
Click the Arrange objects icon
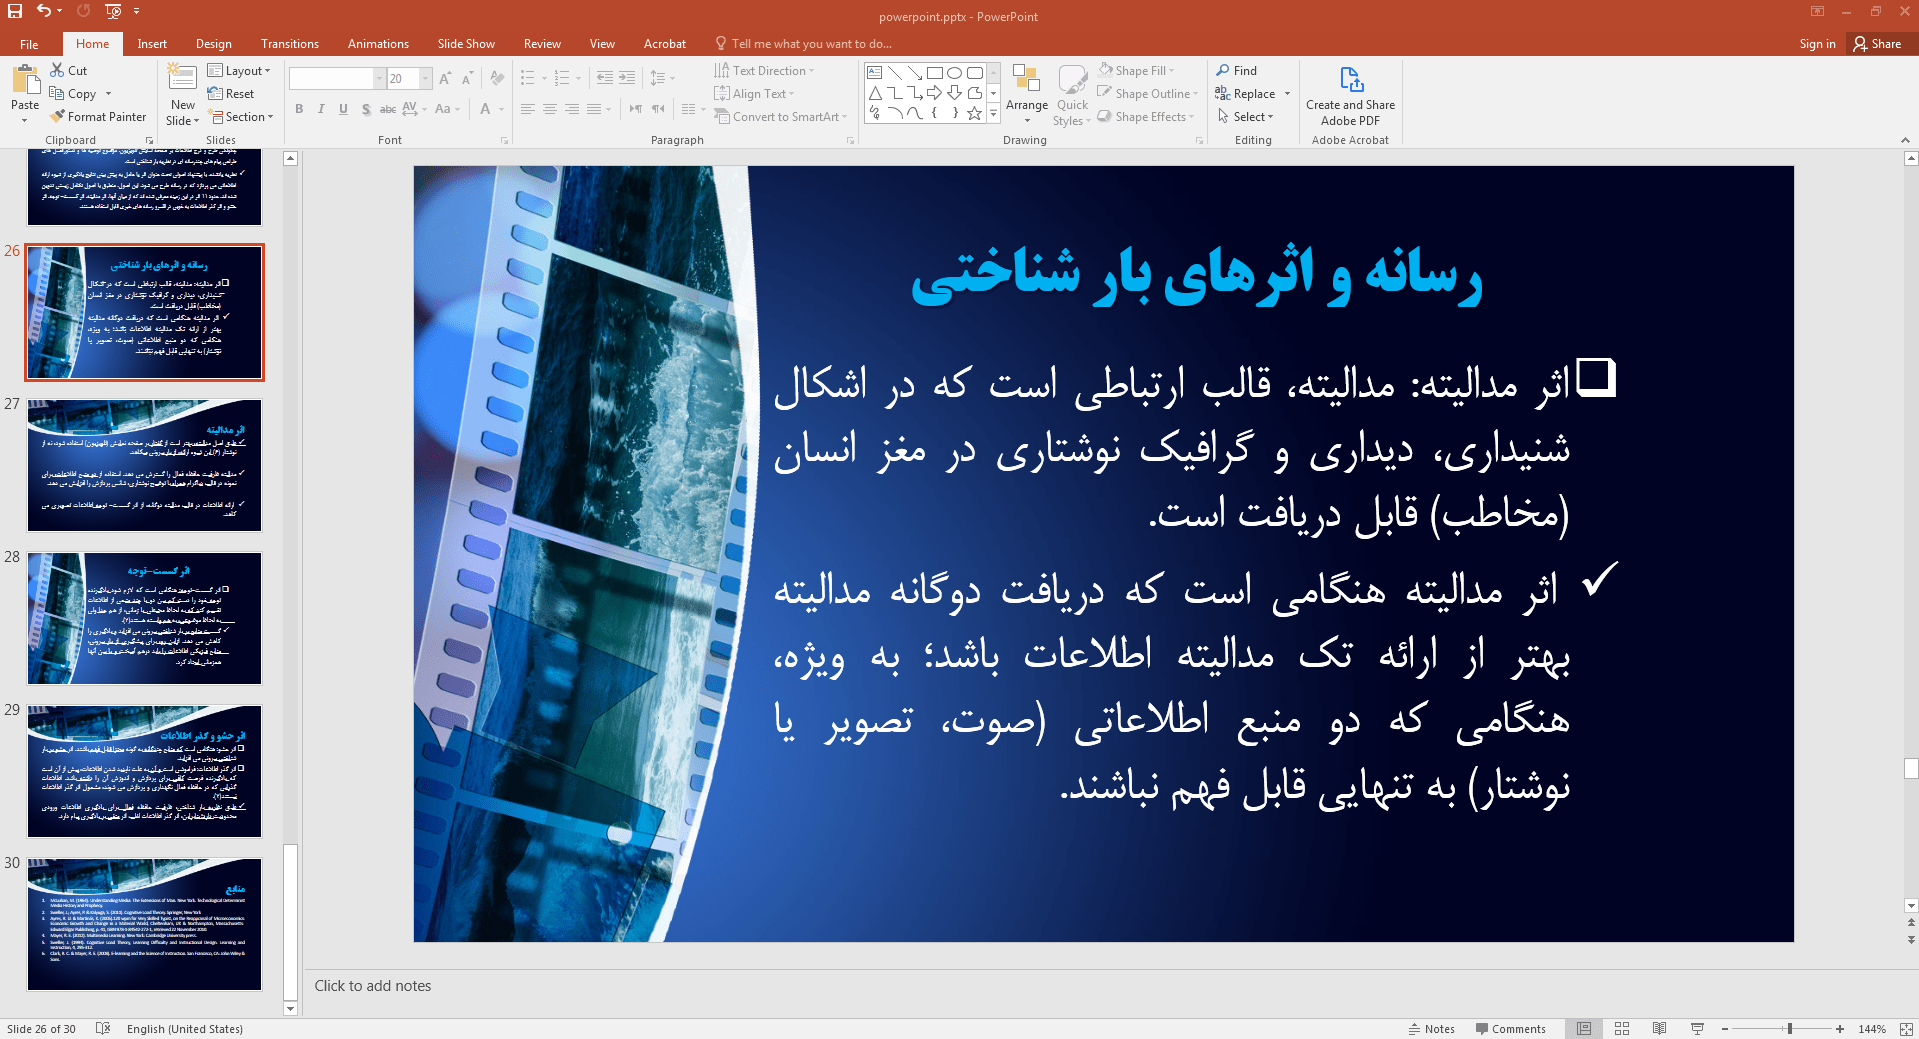(x=1026, y=78)
